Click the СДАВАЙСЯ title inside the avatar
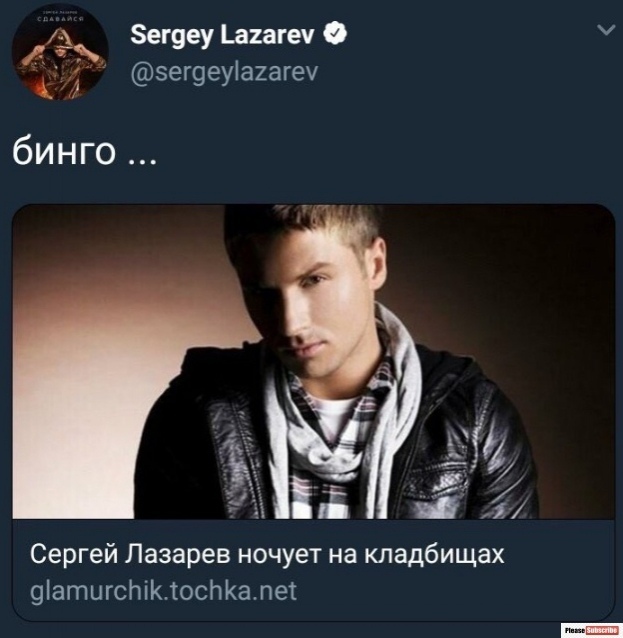This screenshot has width=623, height=638. [x=60, y=19]
